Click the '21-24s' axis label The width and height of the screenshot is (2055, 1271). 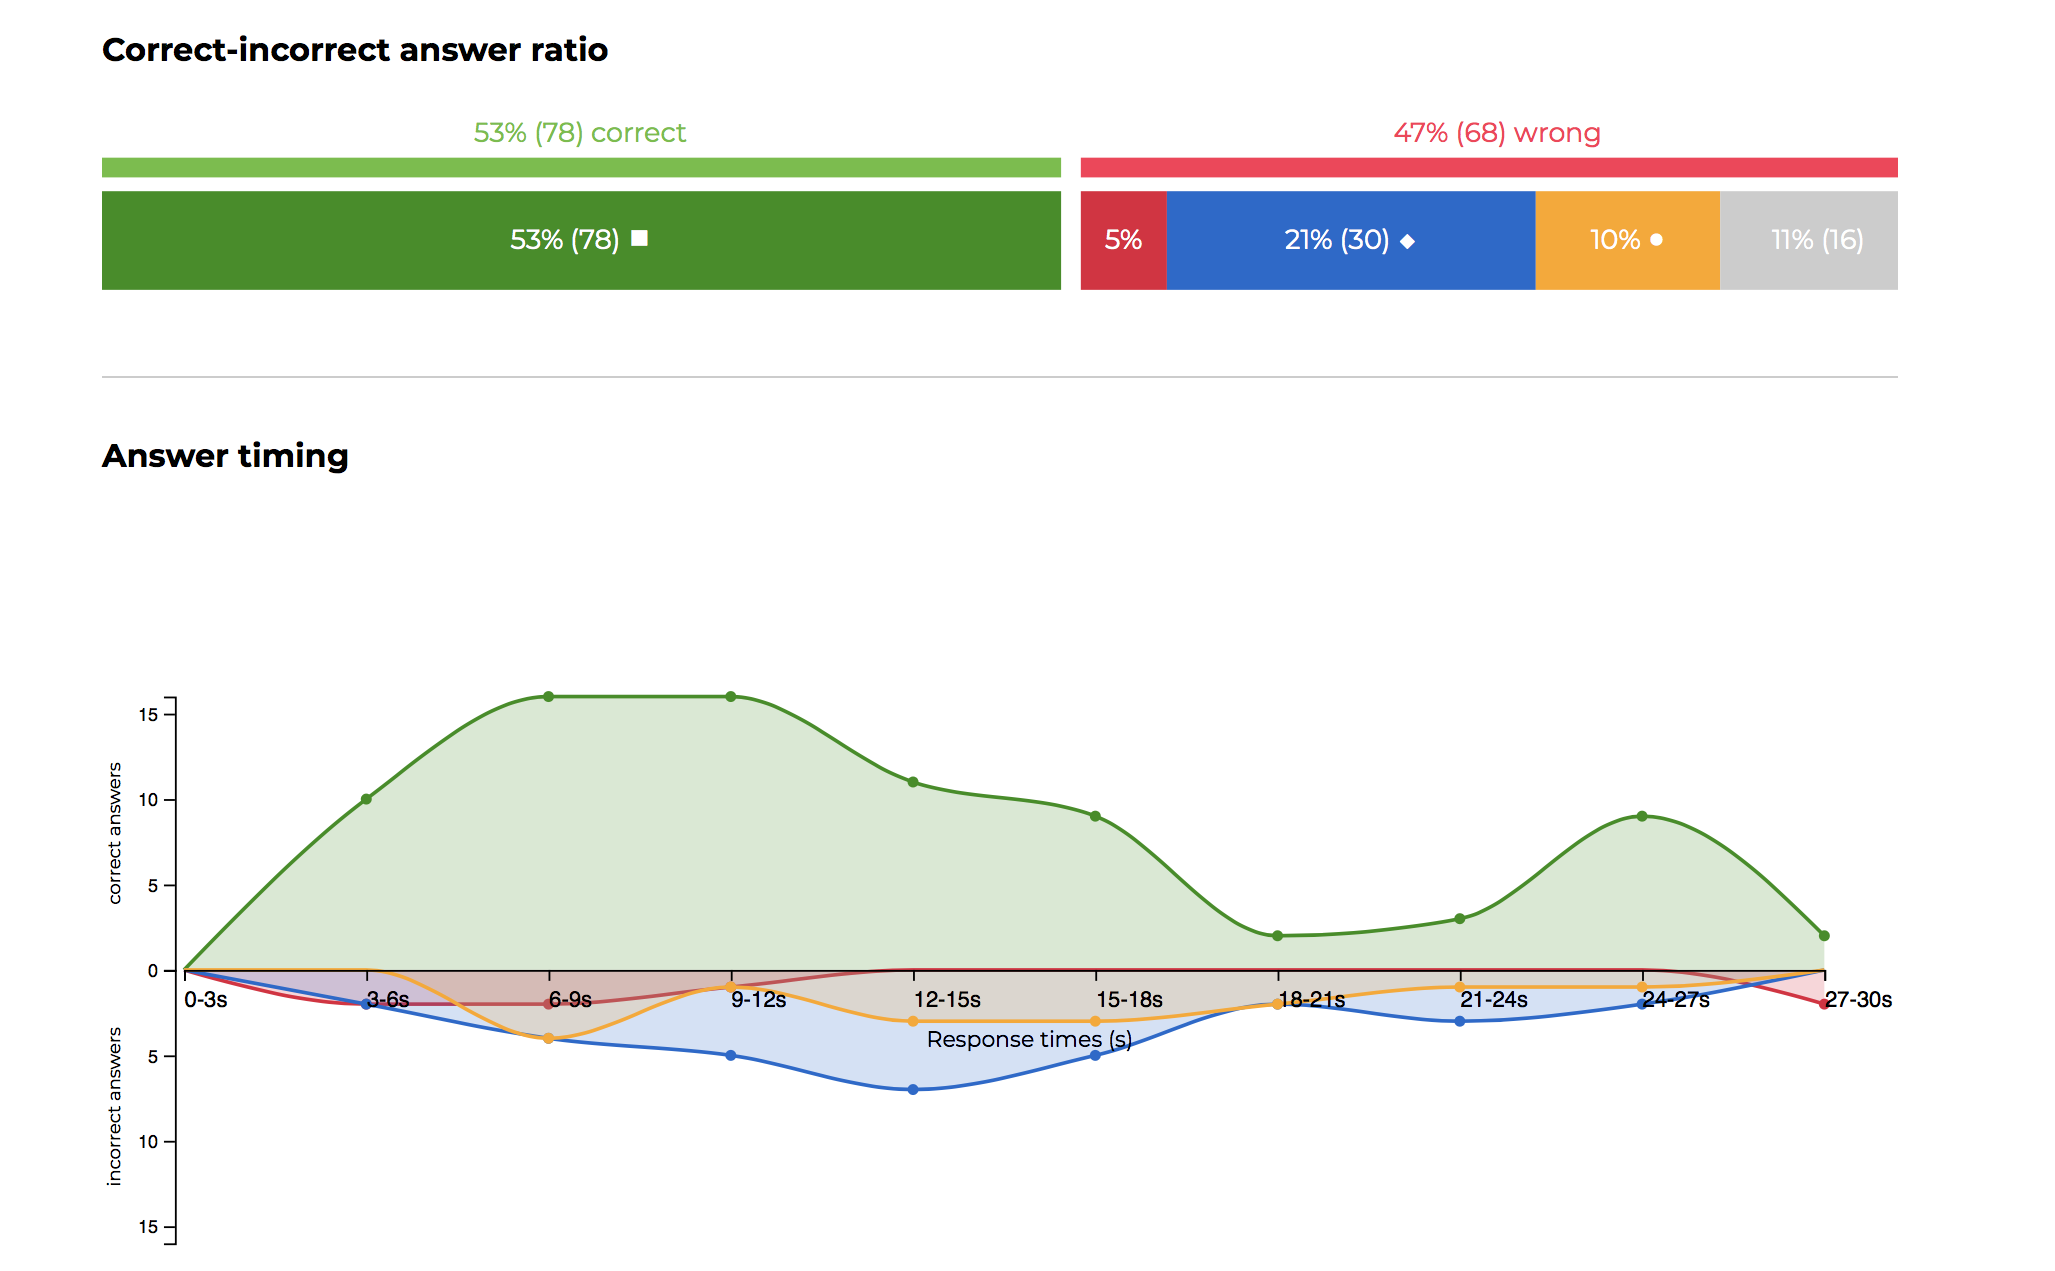coord(1494,1000)
